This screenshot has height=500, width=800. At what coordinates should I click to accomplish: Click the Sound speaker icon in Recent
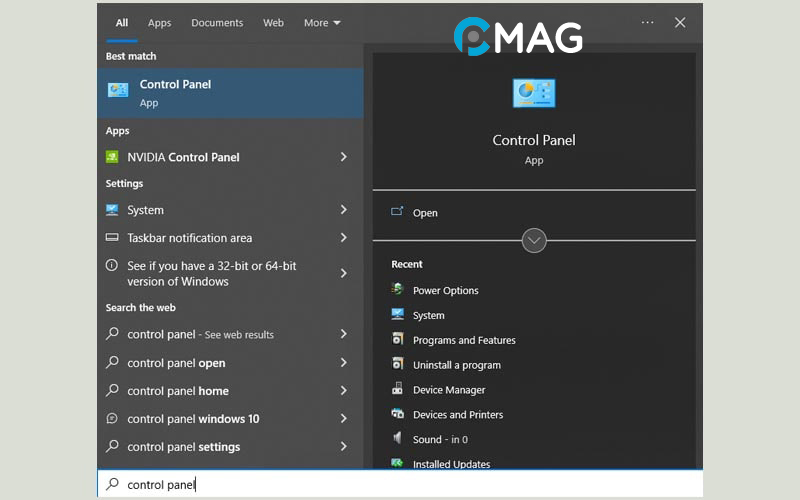tap(397, 439)
